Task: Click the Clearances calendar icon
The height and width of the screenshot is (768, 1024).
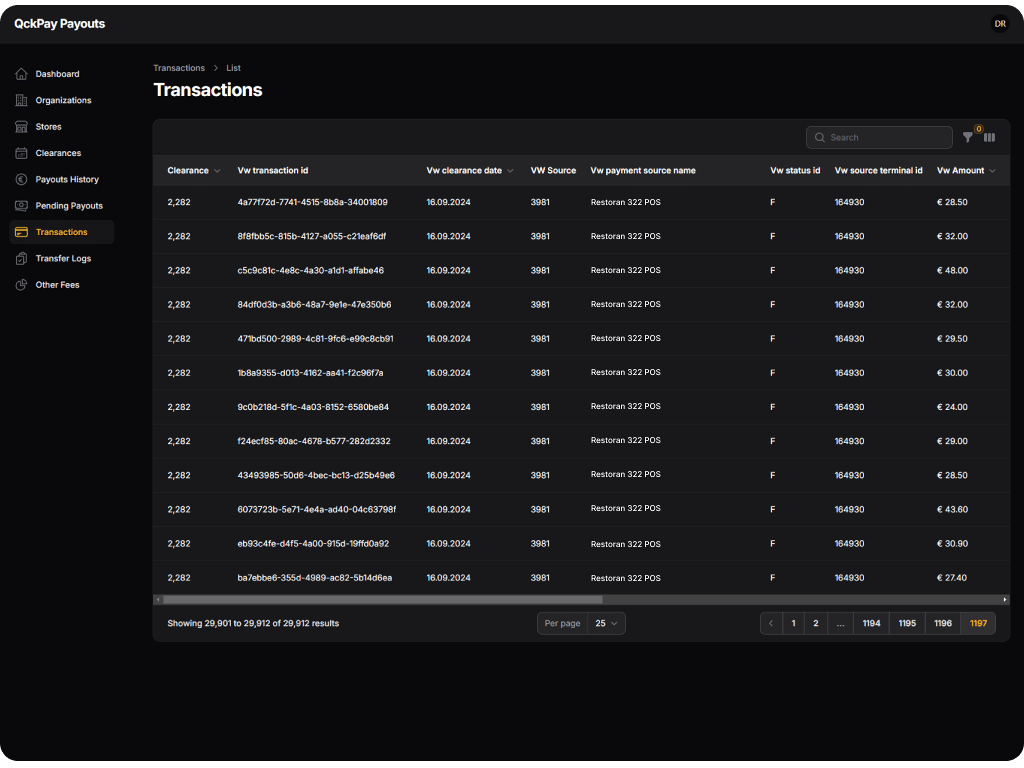Action: pyautogui.click(x=22, y=153)
